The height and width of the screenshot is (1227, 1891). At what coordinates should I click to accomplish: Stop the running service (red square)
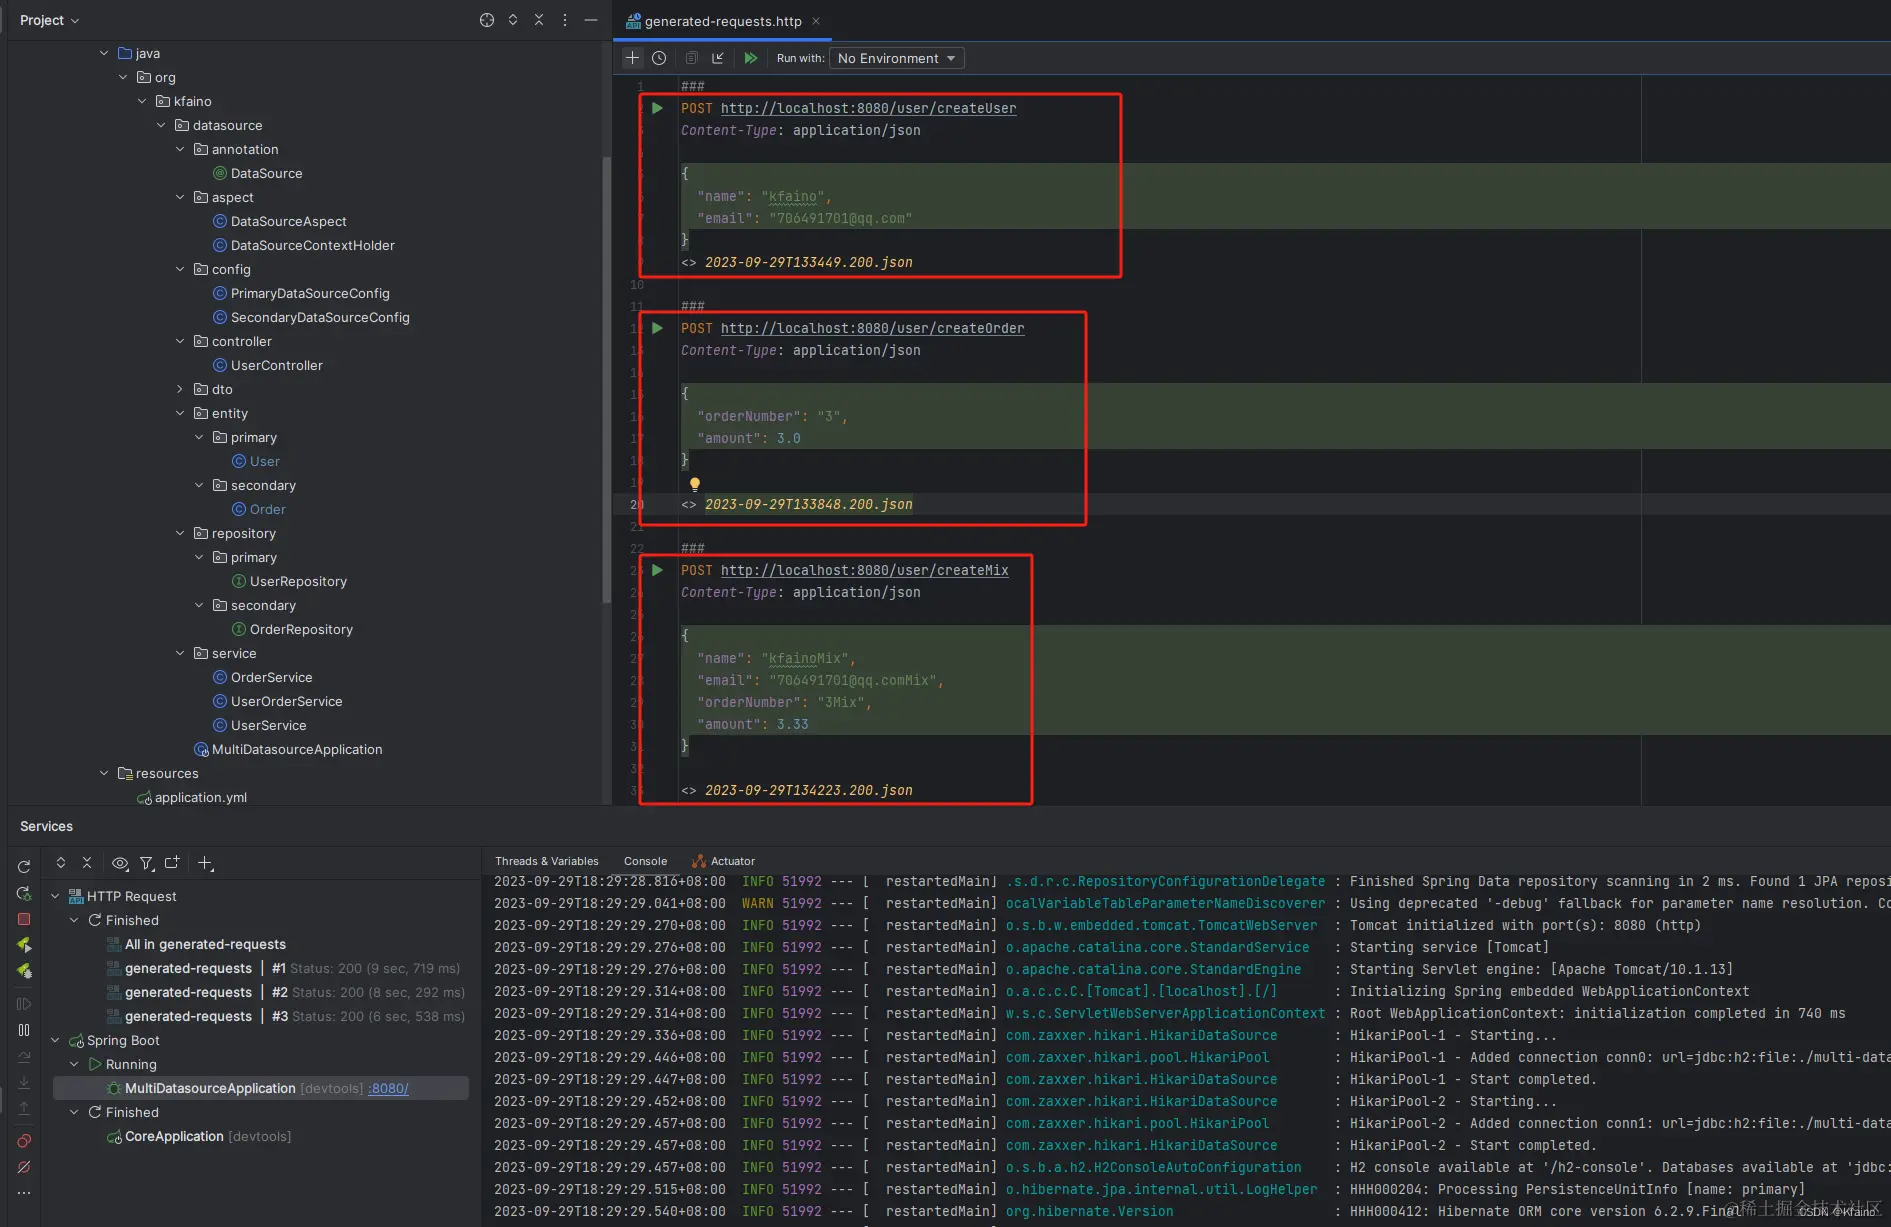pyautogui.click(x=24, y=919)
